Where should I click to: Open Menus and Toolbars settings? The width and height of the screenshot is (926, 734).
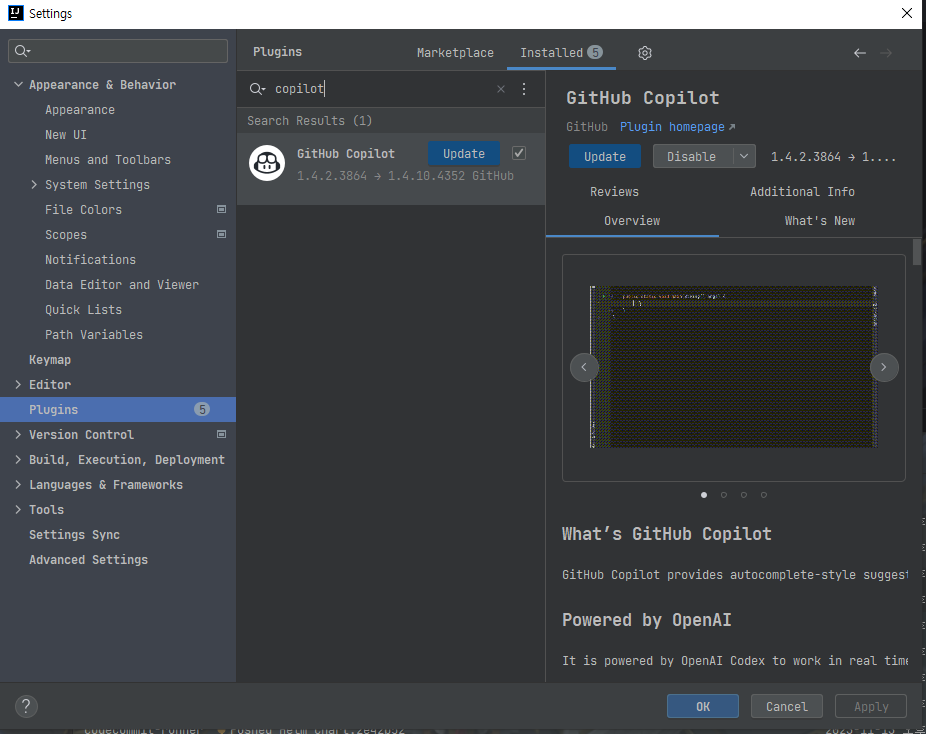click(x=108, y=160)
